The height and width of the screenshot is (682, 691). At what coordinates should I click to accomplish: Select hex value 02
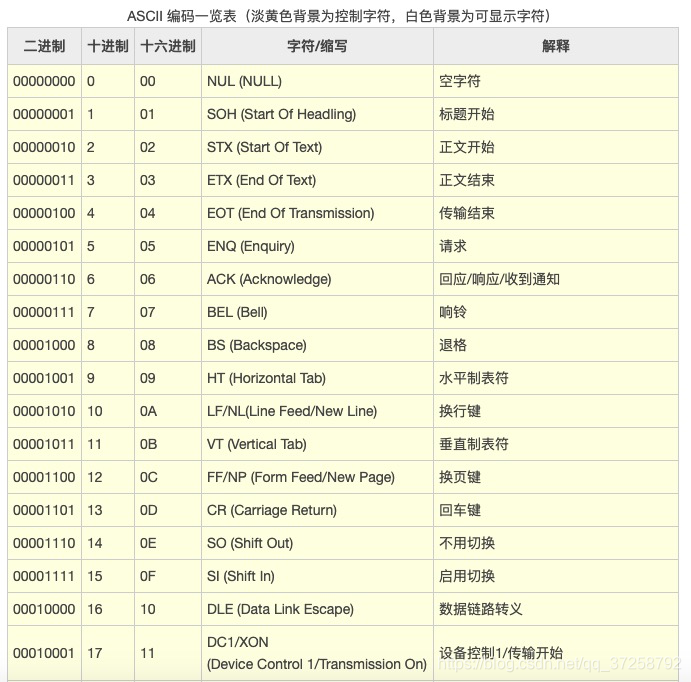tap(168, 147)
